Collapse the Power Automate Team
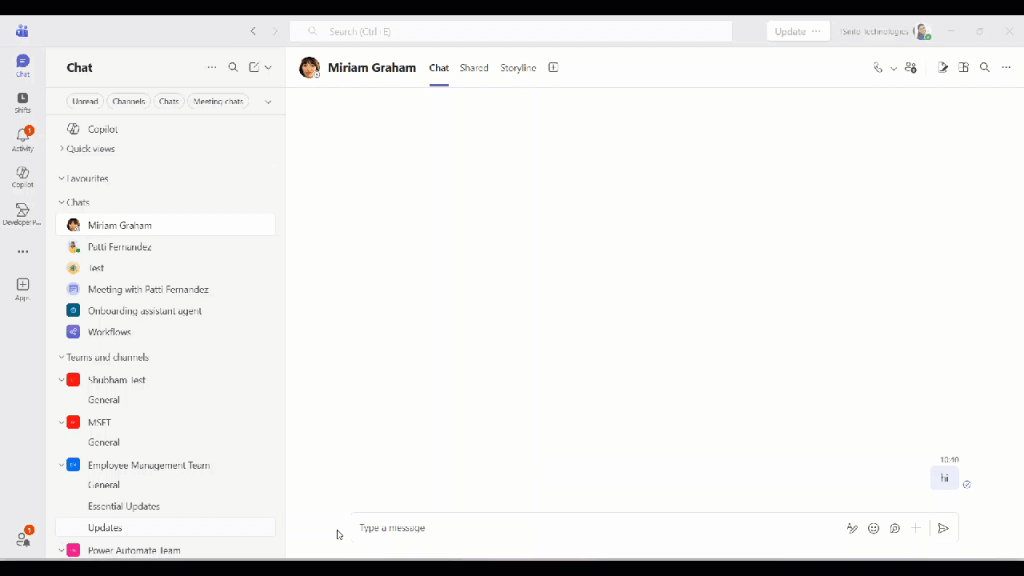 [x=61, y=550]
